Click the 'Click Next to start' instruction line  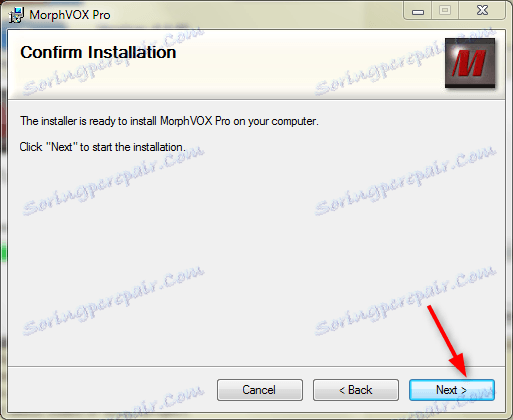pyautogui.click(x=102, y=147)
